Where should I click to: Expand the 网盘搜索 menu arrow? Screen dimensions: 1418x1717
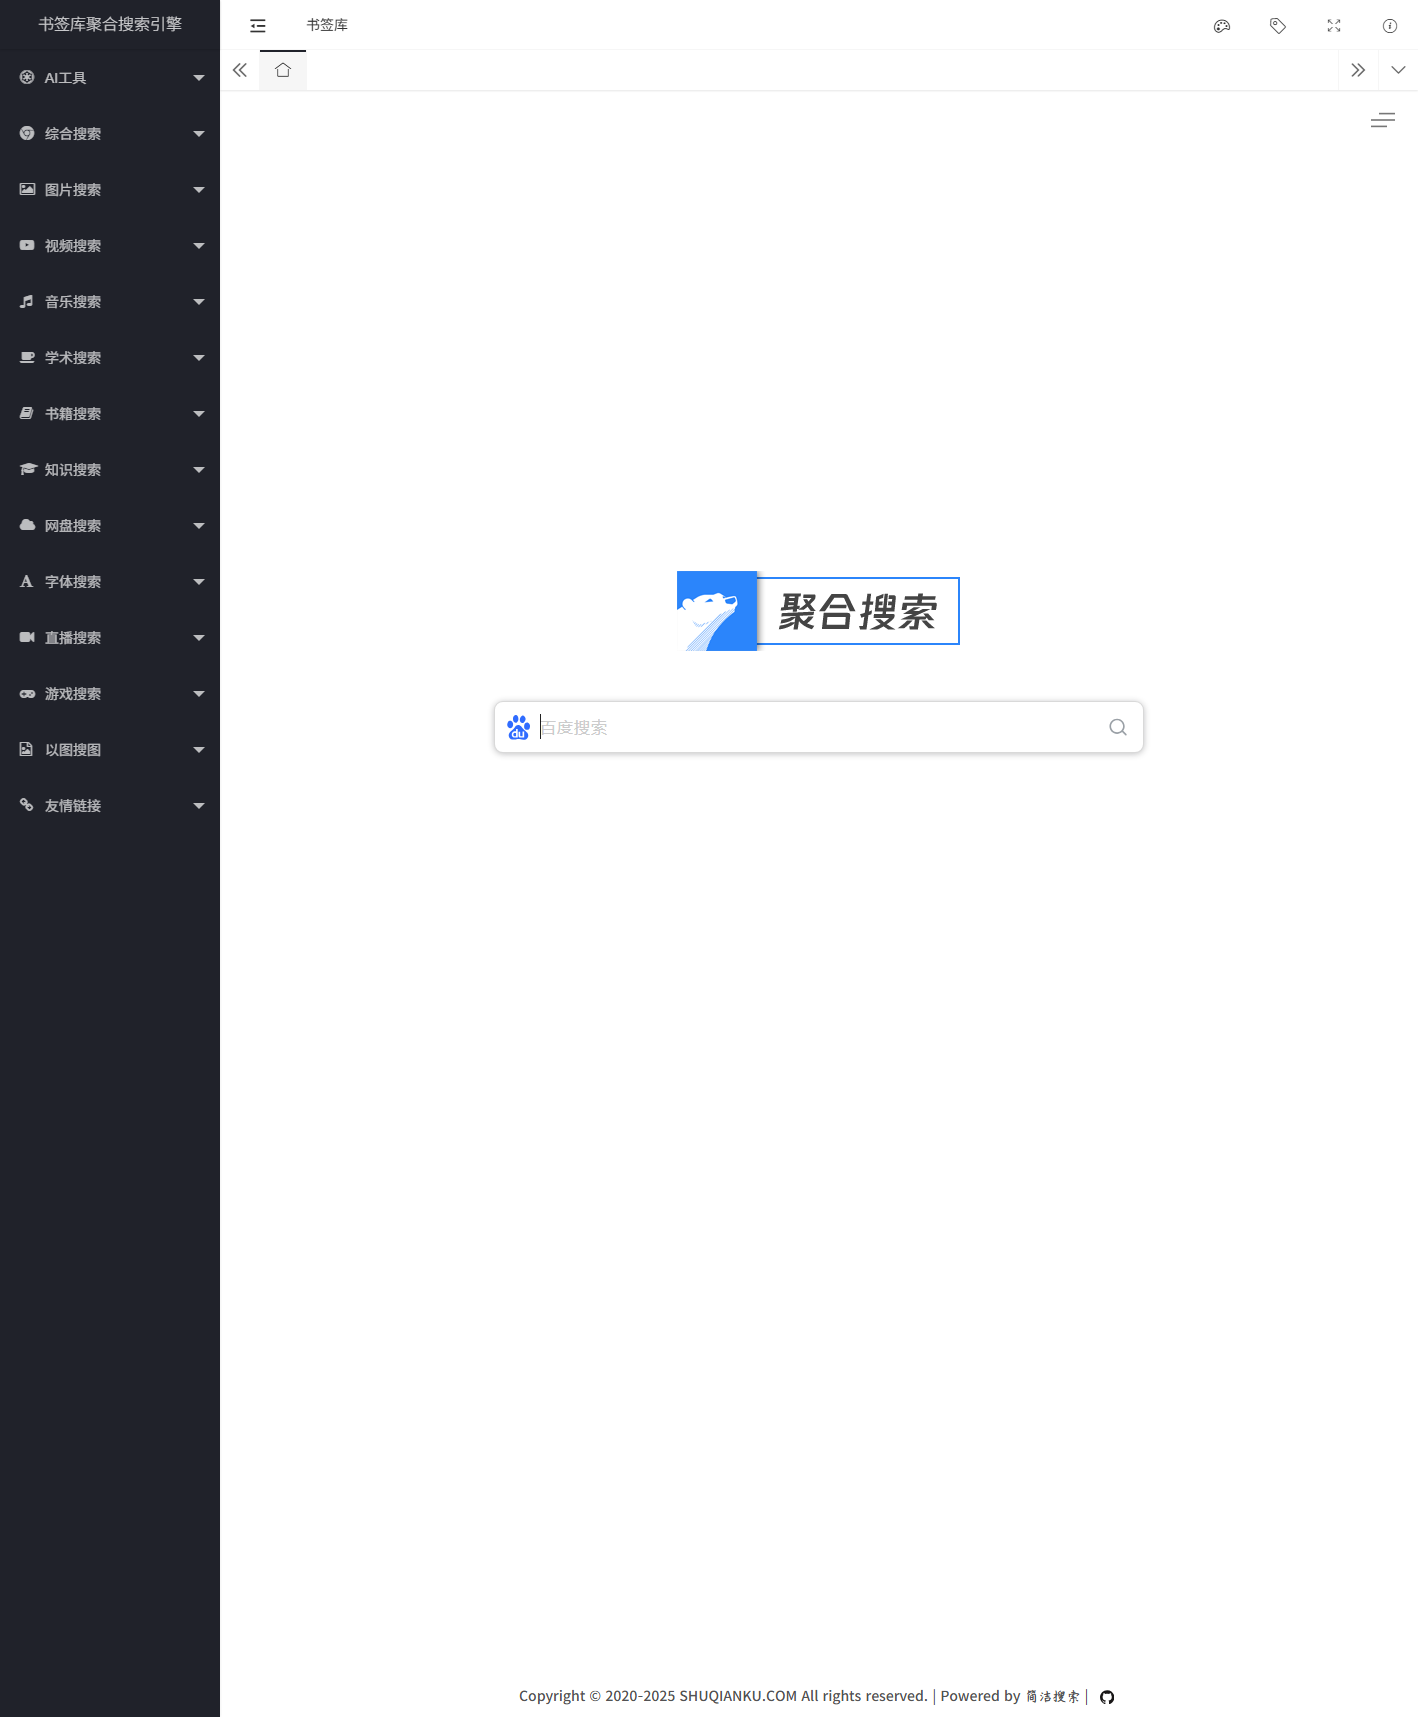199,526
